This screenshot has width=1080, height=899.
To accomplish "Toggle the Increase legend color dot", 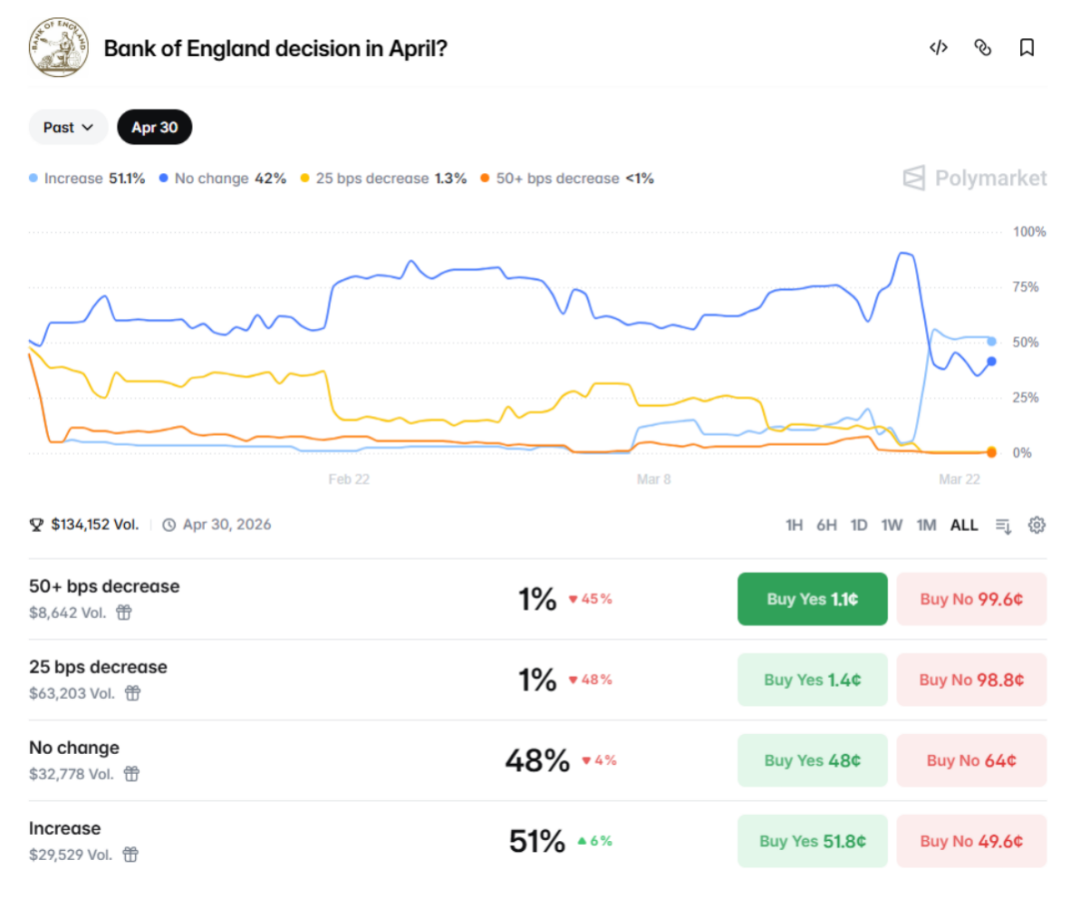I will tap(34, 179).
